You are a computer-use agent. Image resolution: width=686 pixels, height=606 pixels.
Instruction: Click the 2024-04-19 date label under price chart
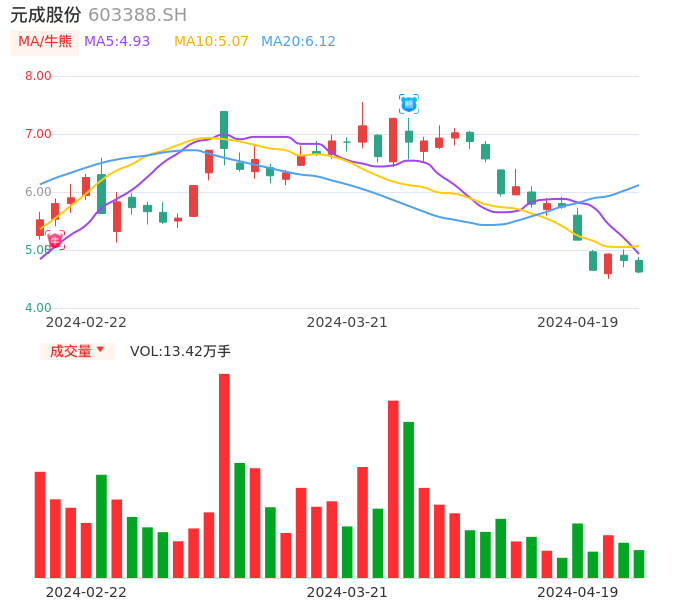pos(578,322)
